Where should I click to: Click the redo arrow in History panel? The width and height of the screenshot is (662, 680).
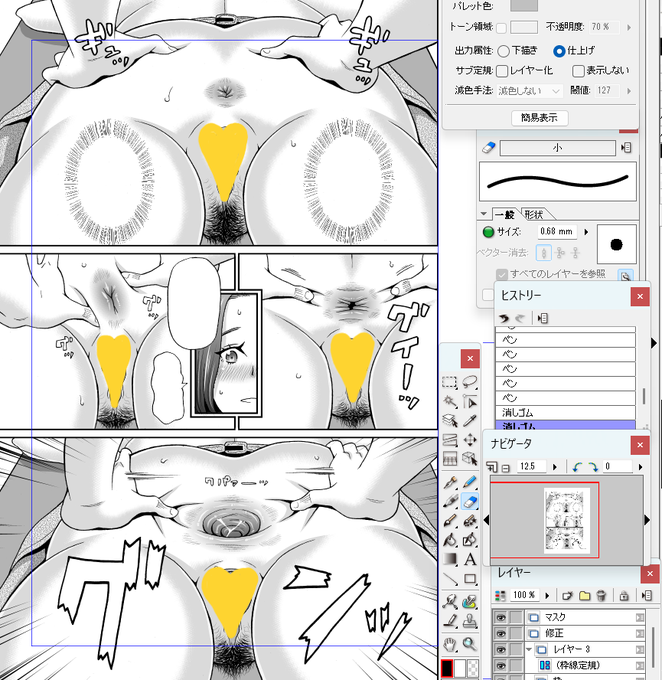[519, 318]
